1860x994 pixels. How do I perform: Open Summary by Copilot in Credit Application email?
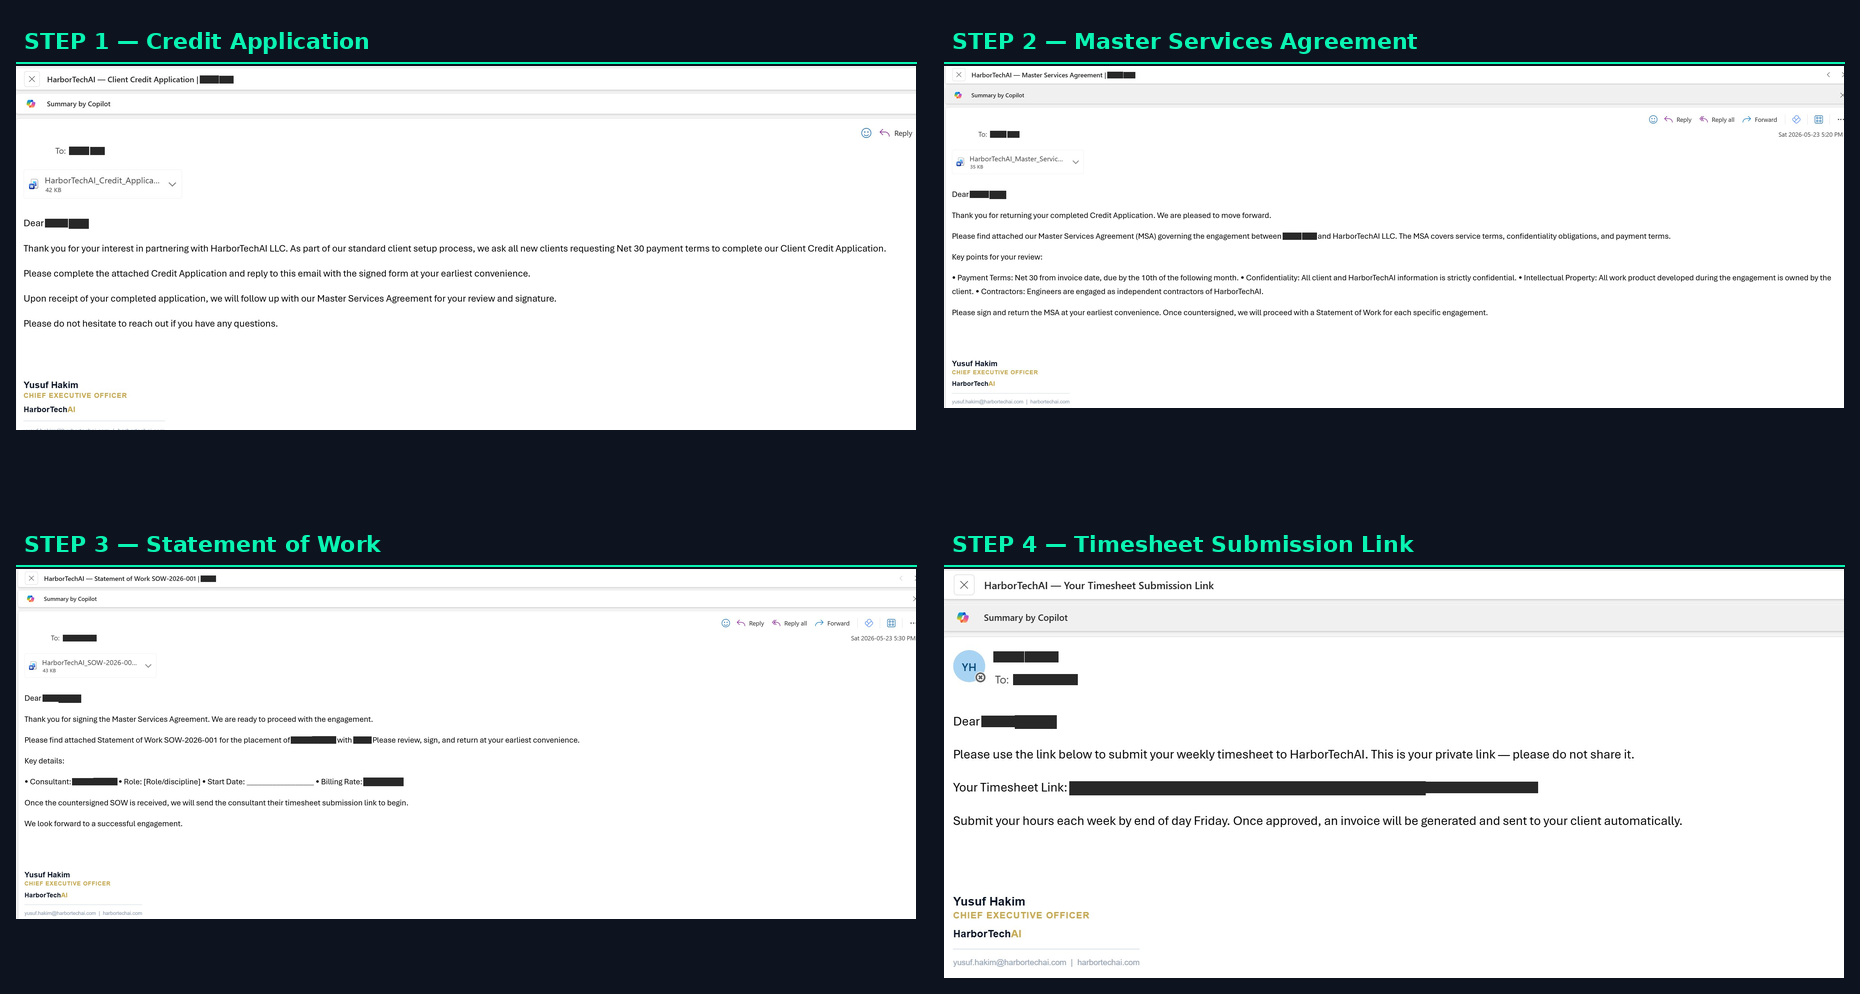click(78, 104)
